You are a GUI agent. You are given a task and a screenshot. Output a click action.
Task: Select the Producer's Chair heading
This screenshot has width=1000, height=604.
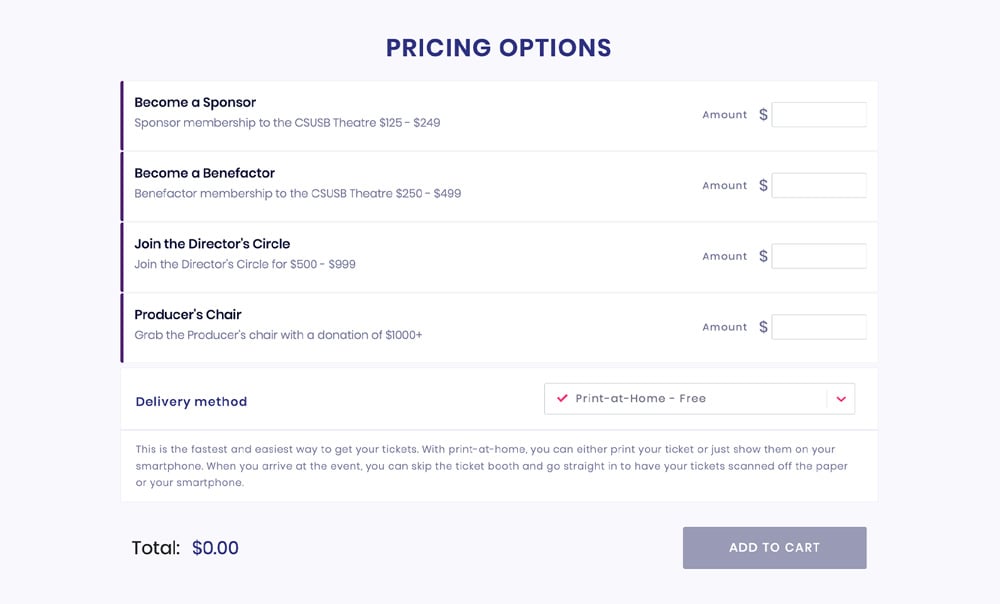(x=188, y=315)
